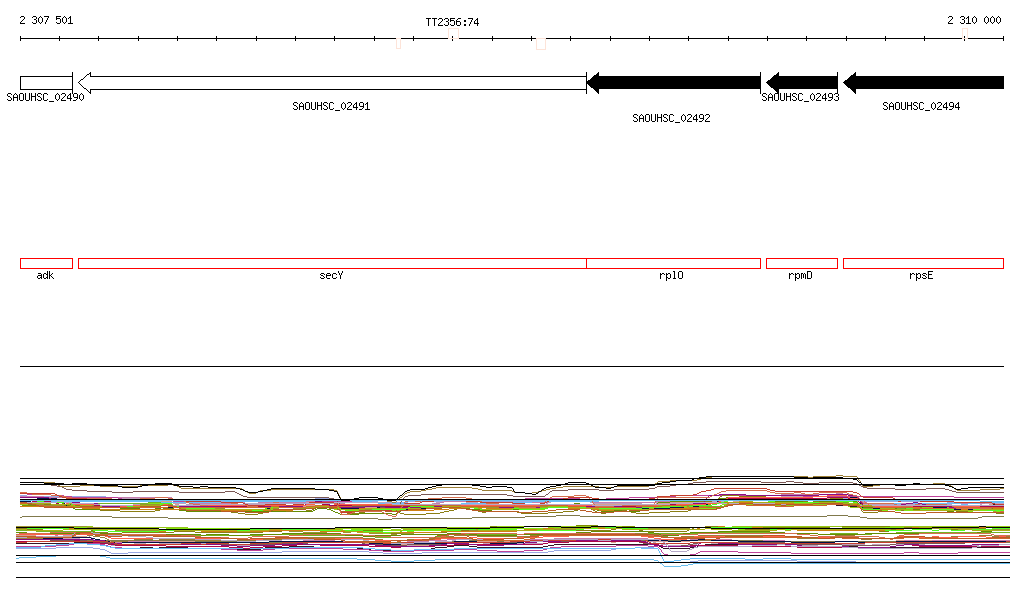Image resolution: width=1024 pixels, height=611 pixels.
Task: Select the SAOUHSC_02492 black gene arrow
Action: coord(673,83)
